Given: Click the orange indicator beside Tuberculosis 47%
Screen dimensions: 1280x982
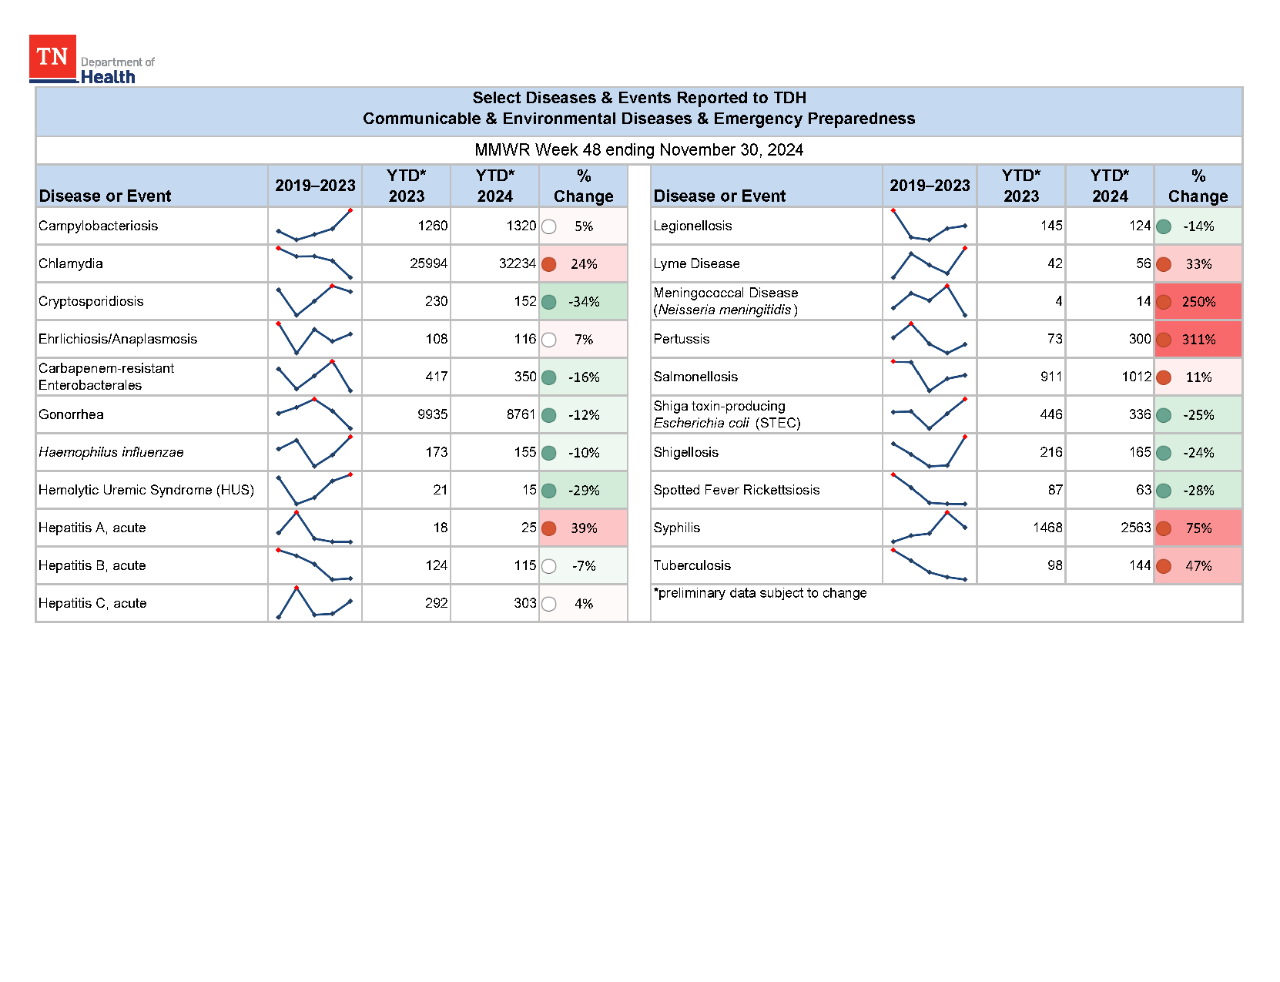Looking at the screenshot, I should tap(1163, 565).
